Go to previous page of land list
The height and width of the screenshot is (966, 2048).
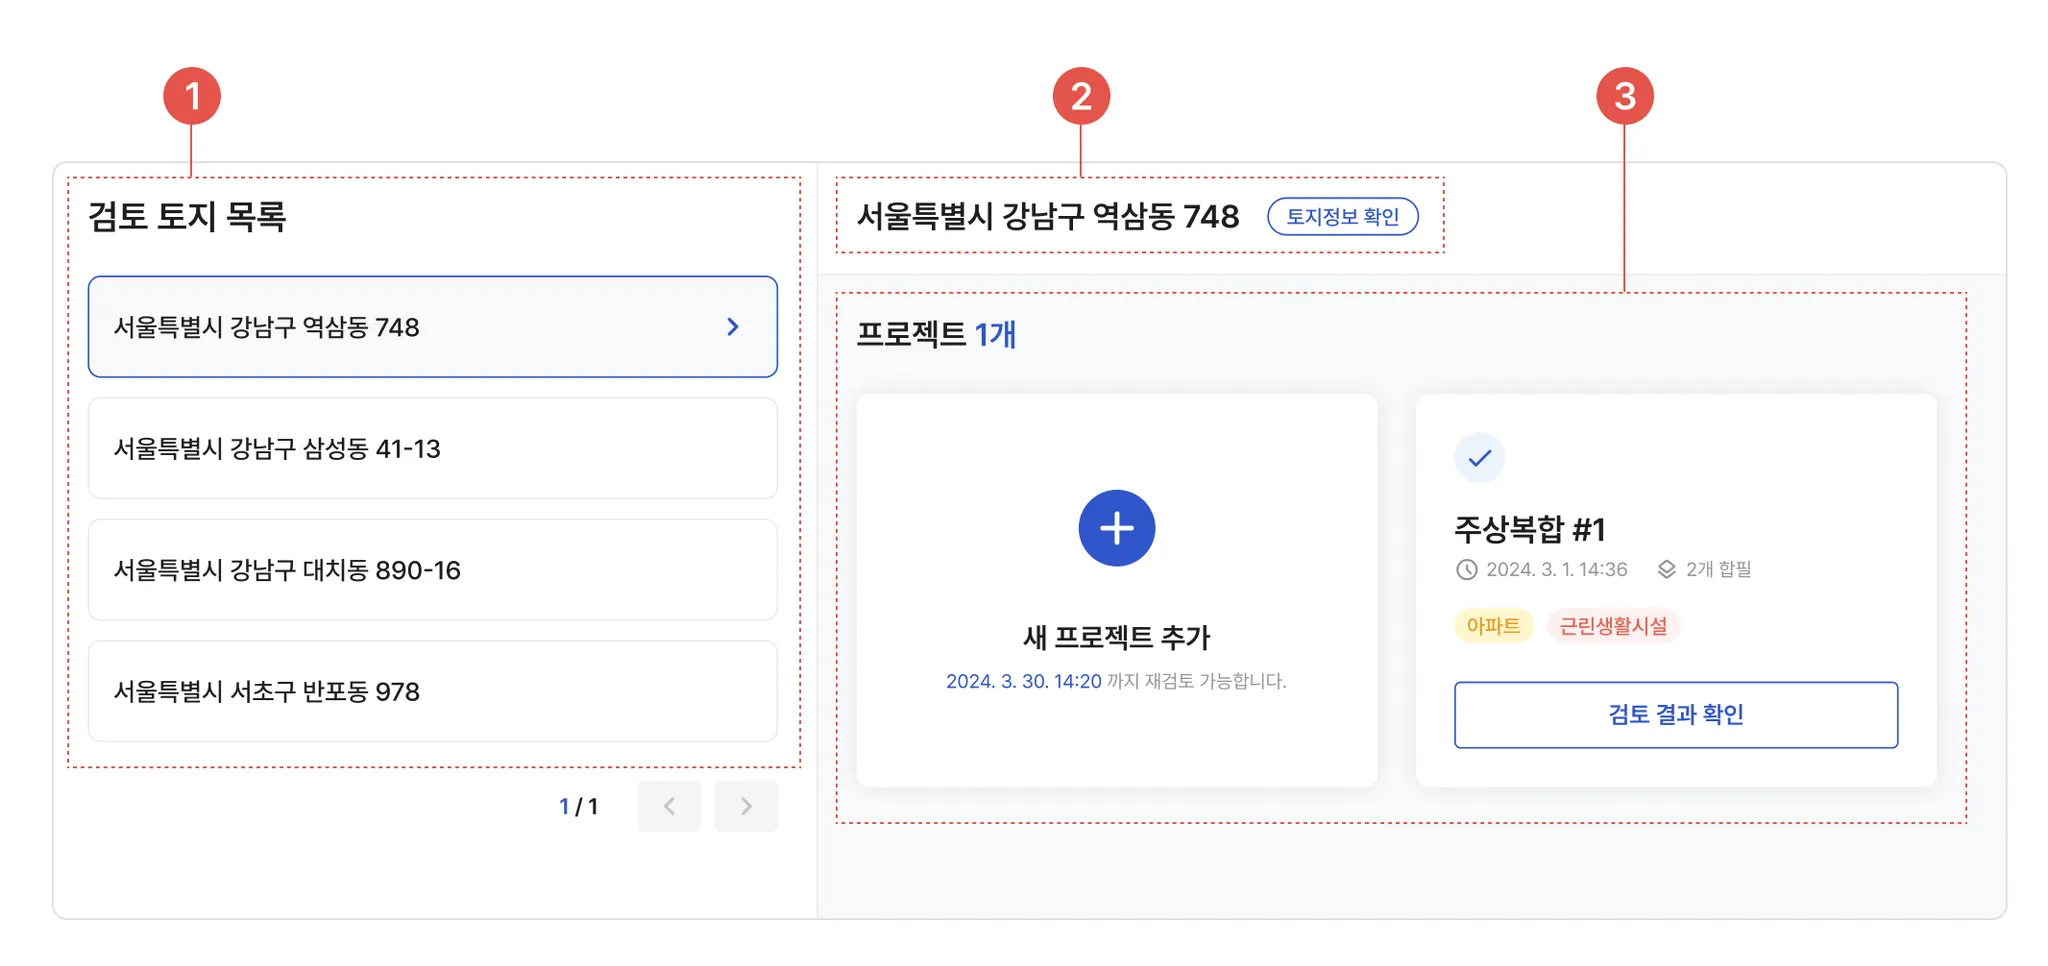tap(669, 806)
